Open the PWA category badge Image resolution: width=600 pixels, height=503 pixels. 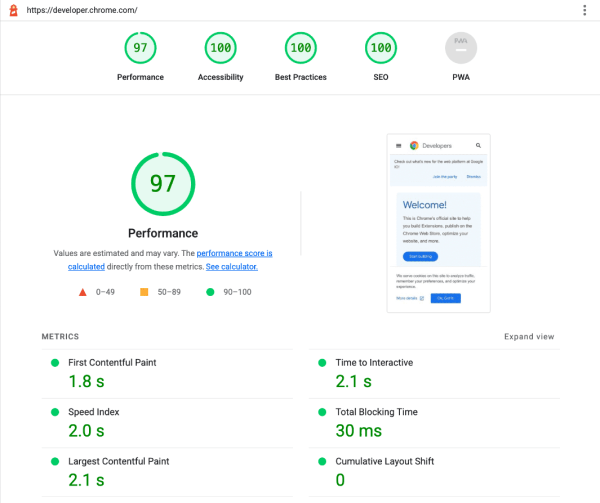coord(460,48)
